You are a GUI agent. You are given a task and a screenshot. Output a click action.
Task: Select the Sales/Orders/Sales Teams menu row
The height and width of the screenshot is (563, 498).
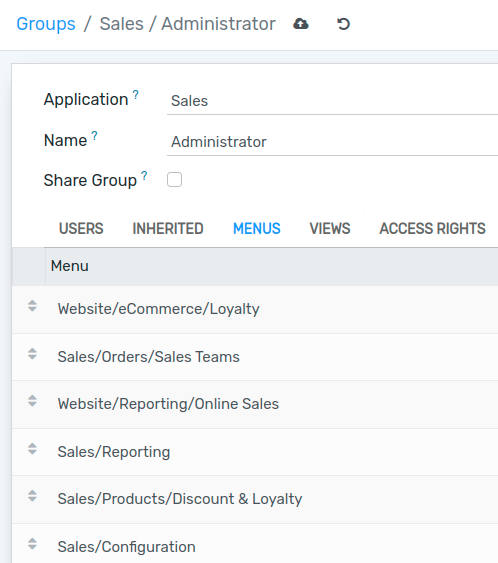point(255,357)
